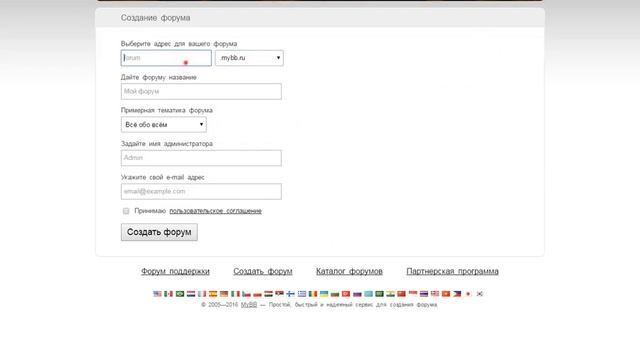The height and width of the screenshot is (360, 640).
Task: Select the Greece flag language
Action: click(302, 294)
